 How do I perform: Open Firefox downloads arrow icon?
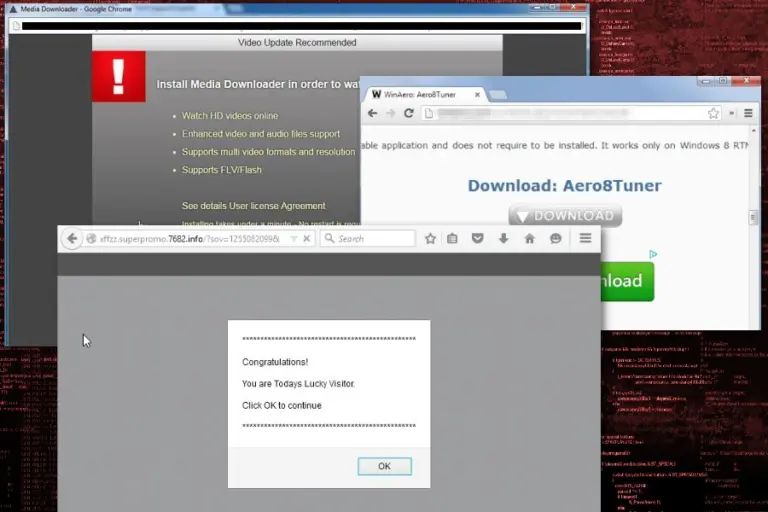[504, 239]
